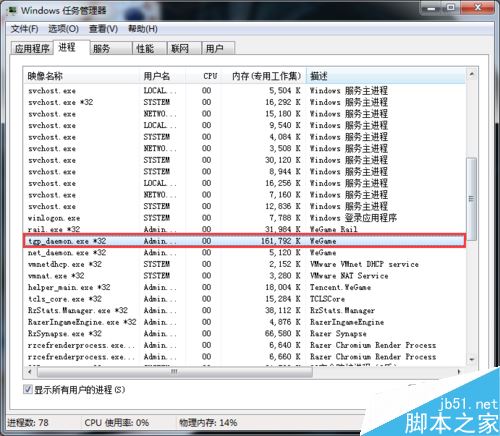Click the 161,792 K memory value

[x=281, y=241]
